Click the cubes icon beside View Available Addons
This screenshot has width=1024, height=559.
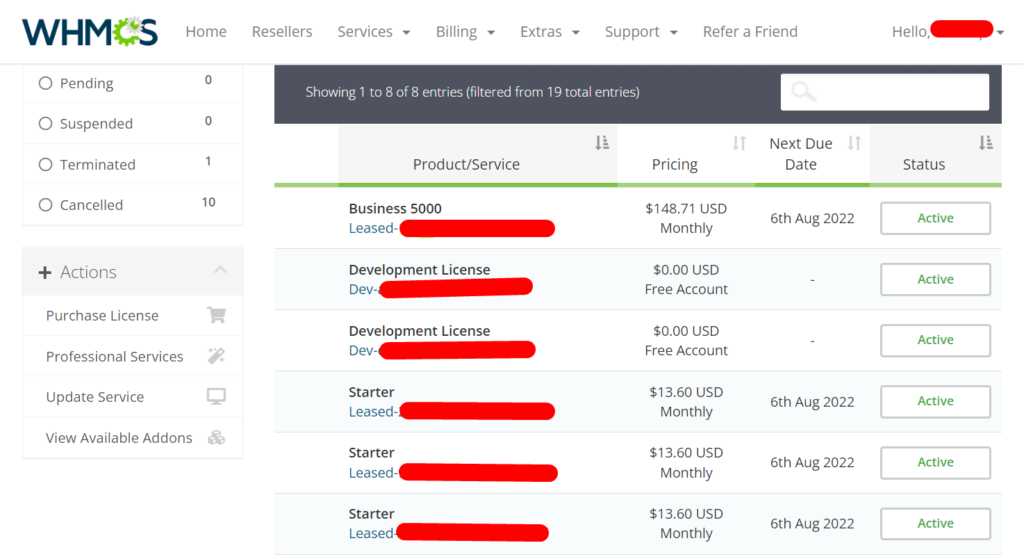pyautogui.click(x=216, y=438)
